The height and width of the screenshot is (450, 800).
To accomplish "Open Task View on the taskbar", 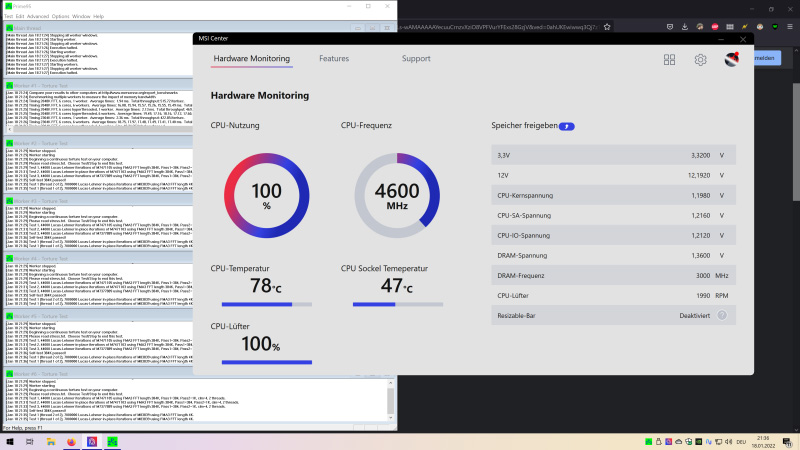I will [x=30, y=442].
